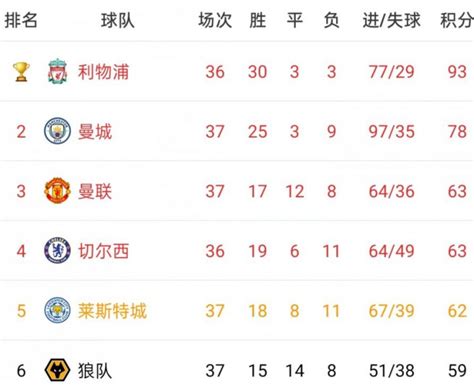Click the 积分 column header
Viewport: 474px width, 391px height.
(457, 20)
